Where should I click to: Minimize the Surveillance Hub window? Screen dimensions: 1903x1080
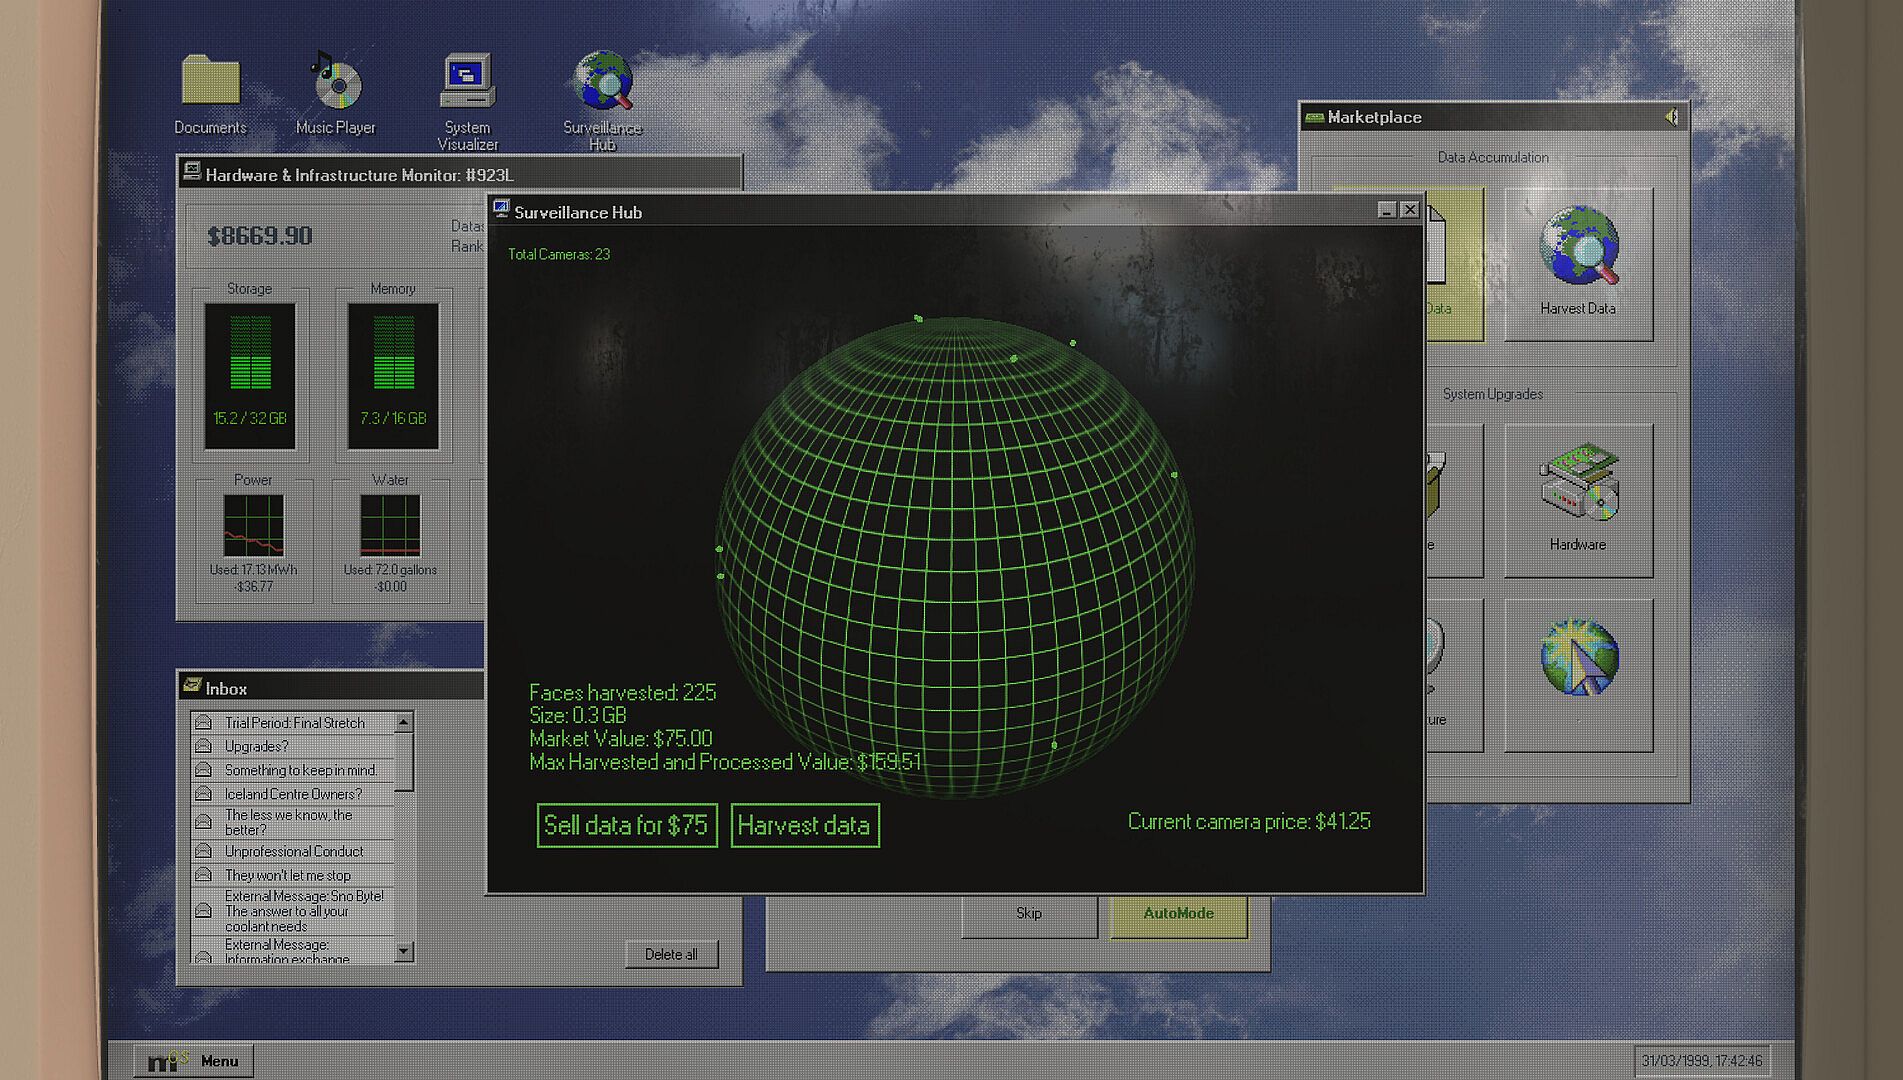point(1386,210)
